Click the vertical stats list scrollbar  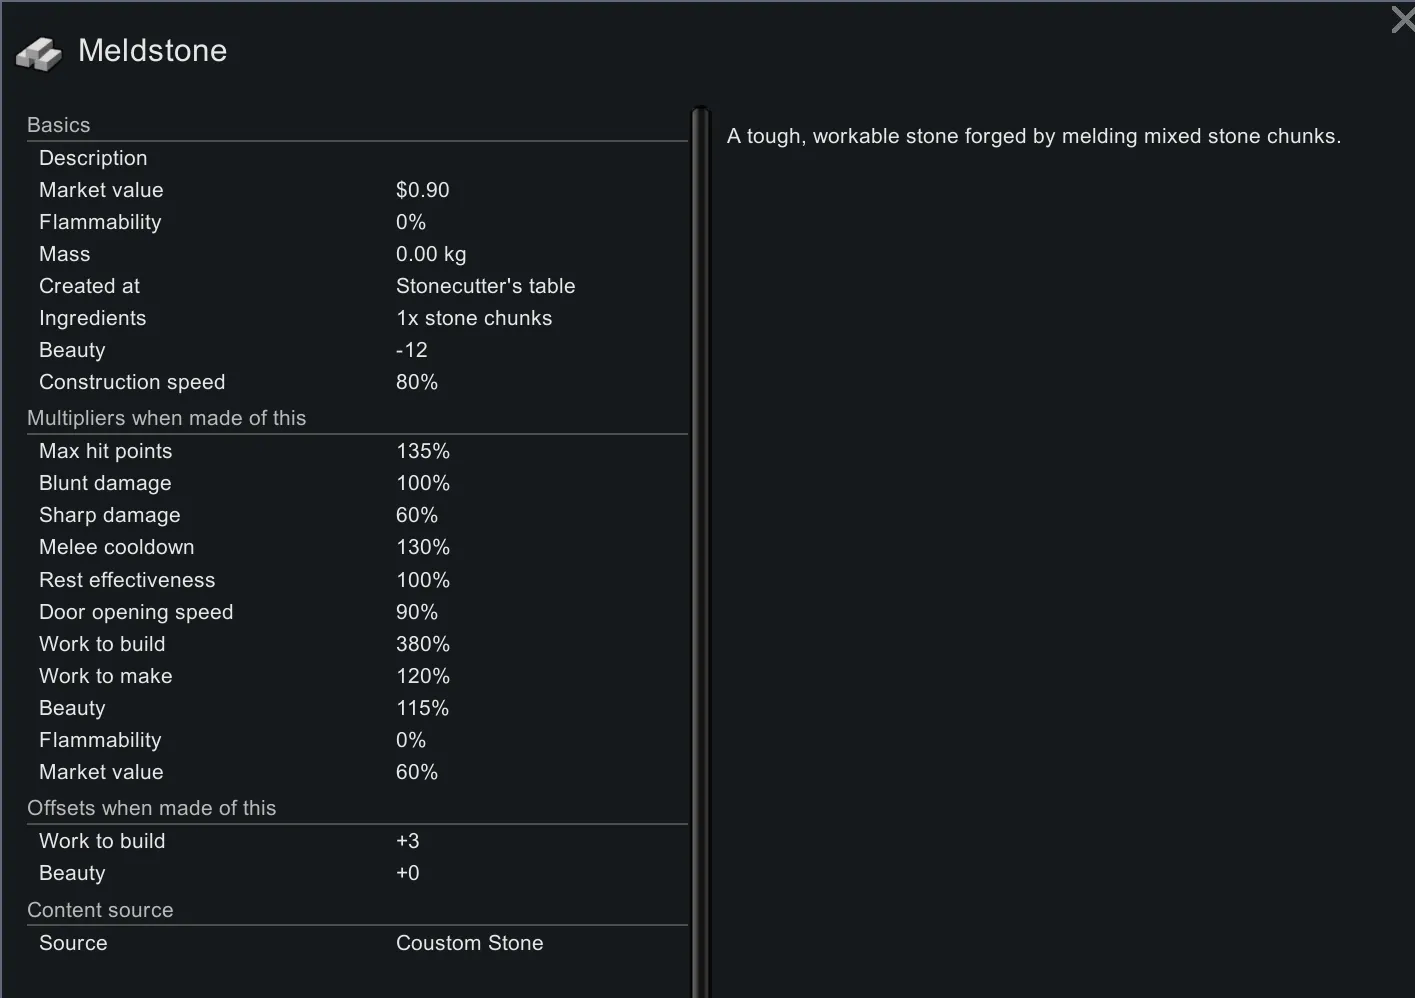click(700, 550)
